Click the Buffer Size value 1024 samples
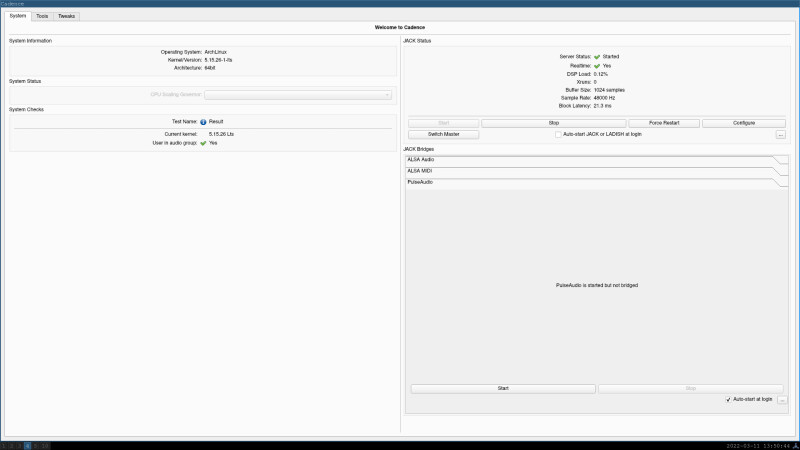The width and height of the screenshot is (800, 450). click(x=609, y=90)
